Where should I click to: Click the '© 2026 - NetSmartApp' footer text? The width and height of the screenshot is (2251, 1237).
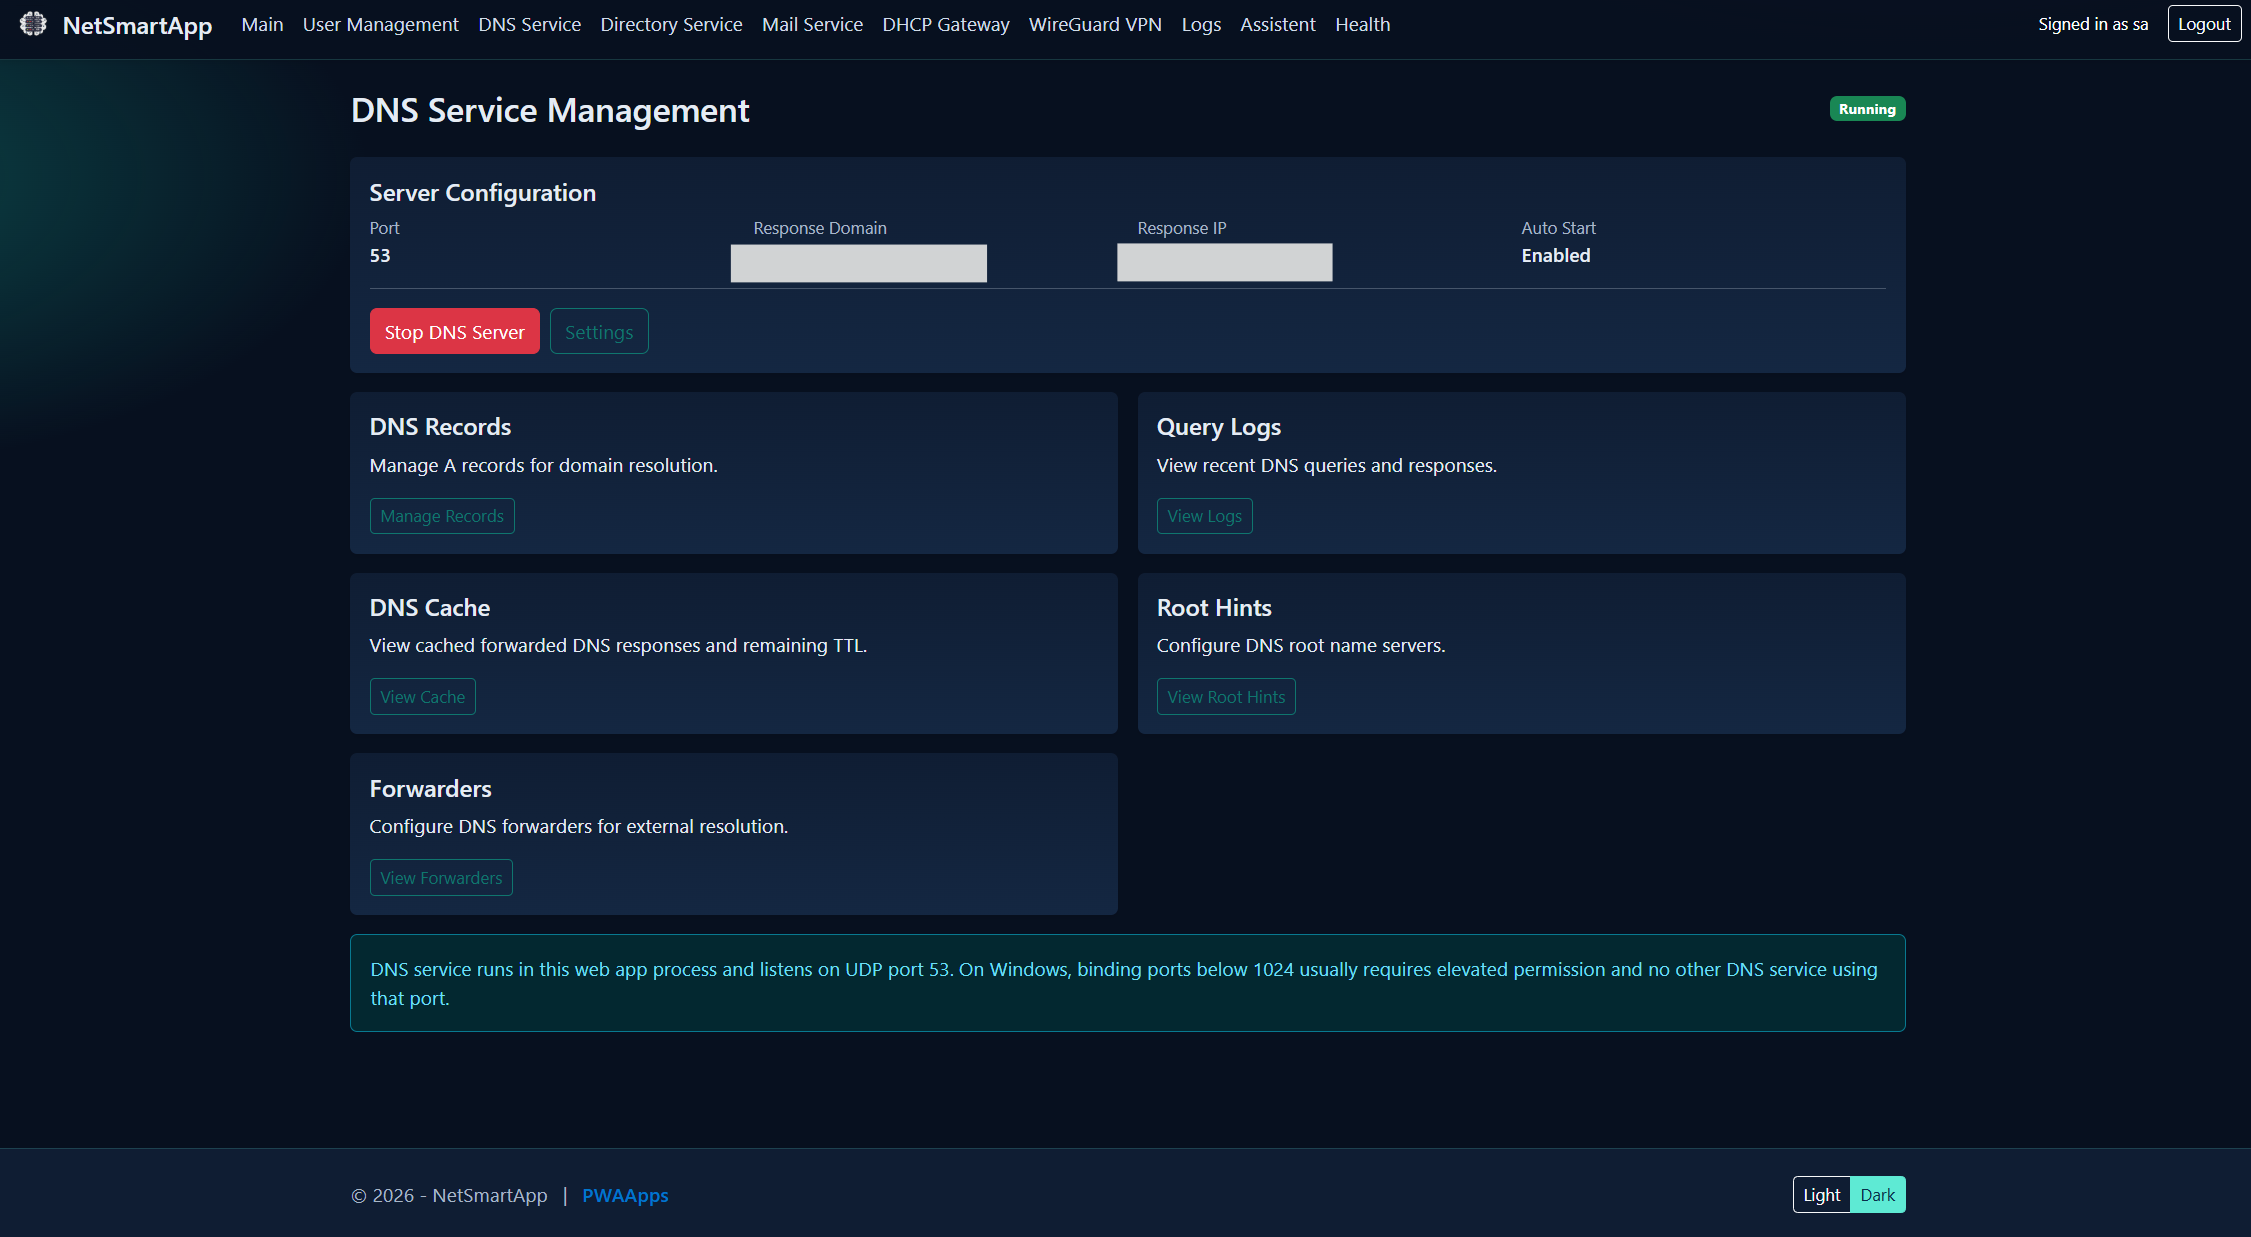449,1195
